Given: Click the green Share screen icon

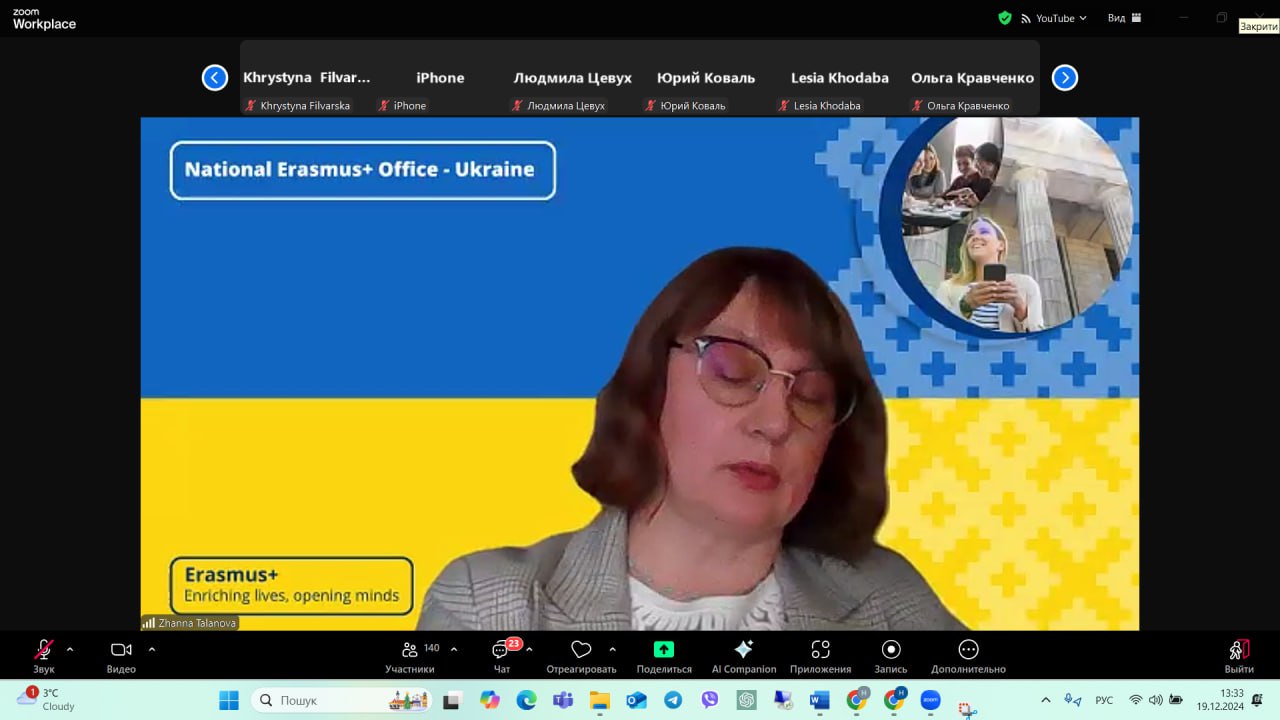Looking at the screenshot, I should pyautogui.click(x=664, y=650).
